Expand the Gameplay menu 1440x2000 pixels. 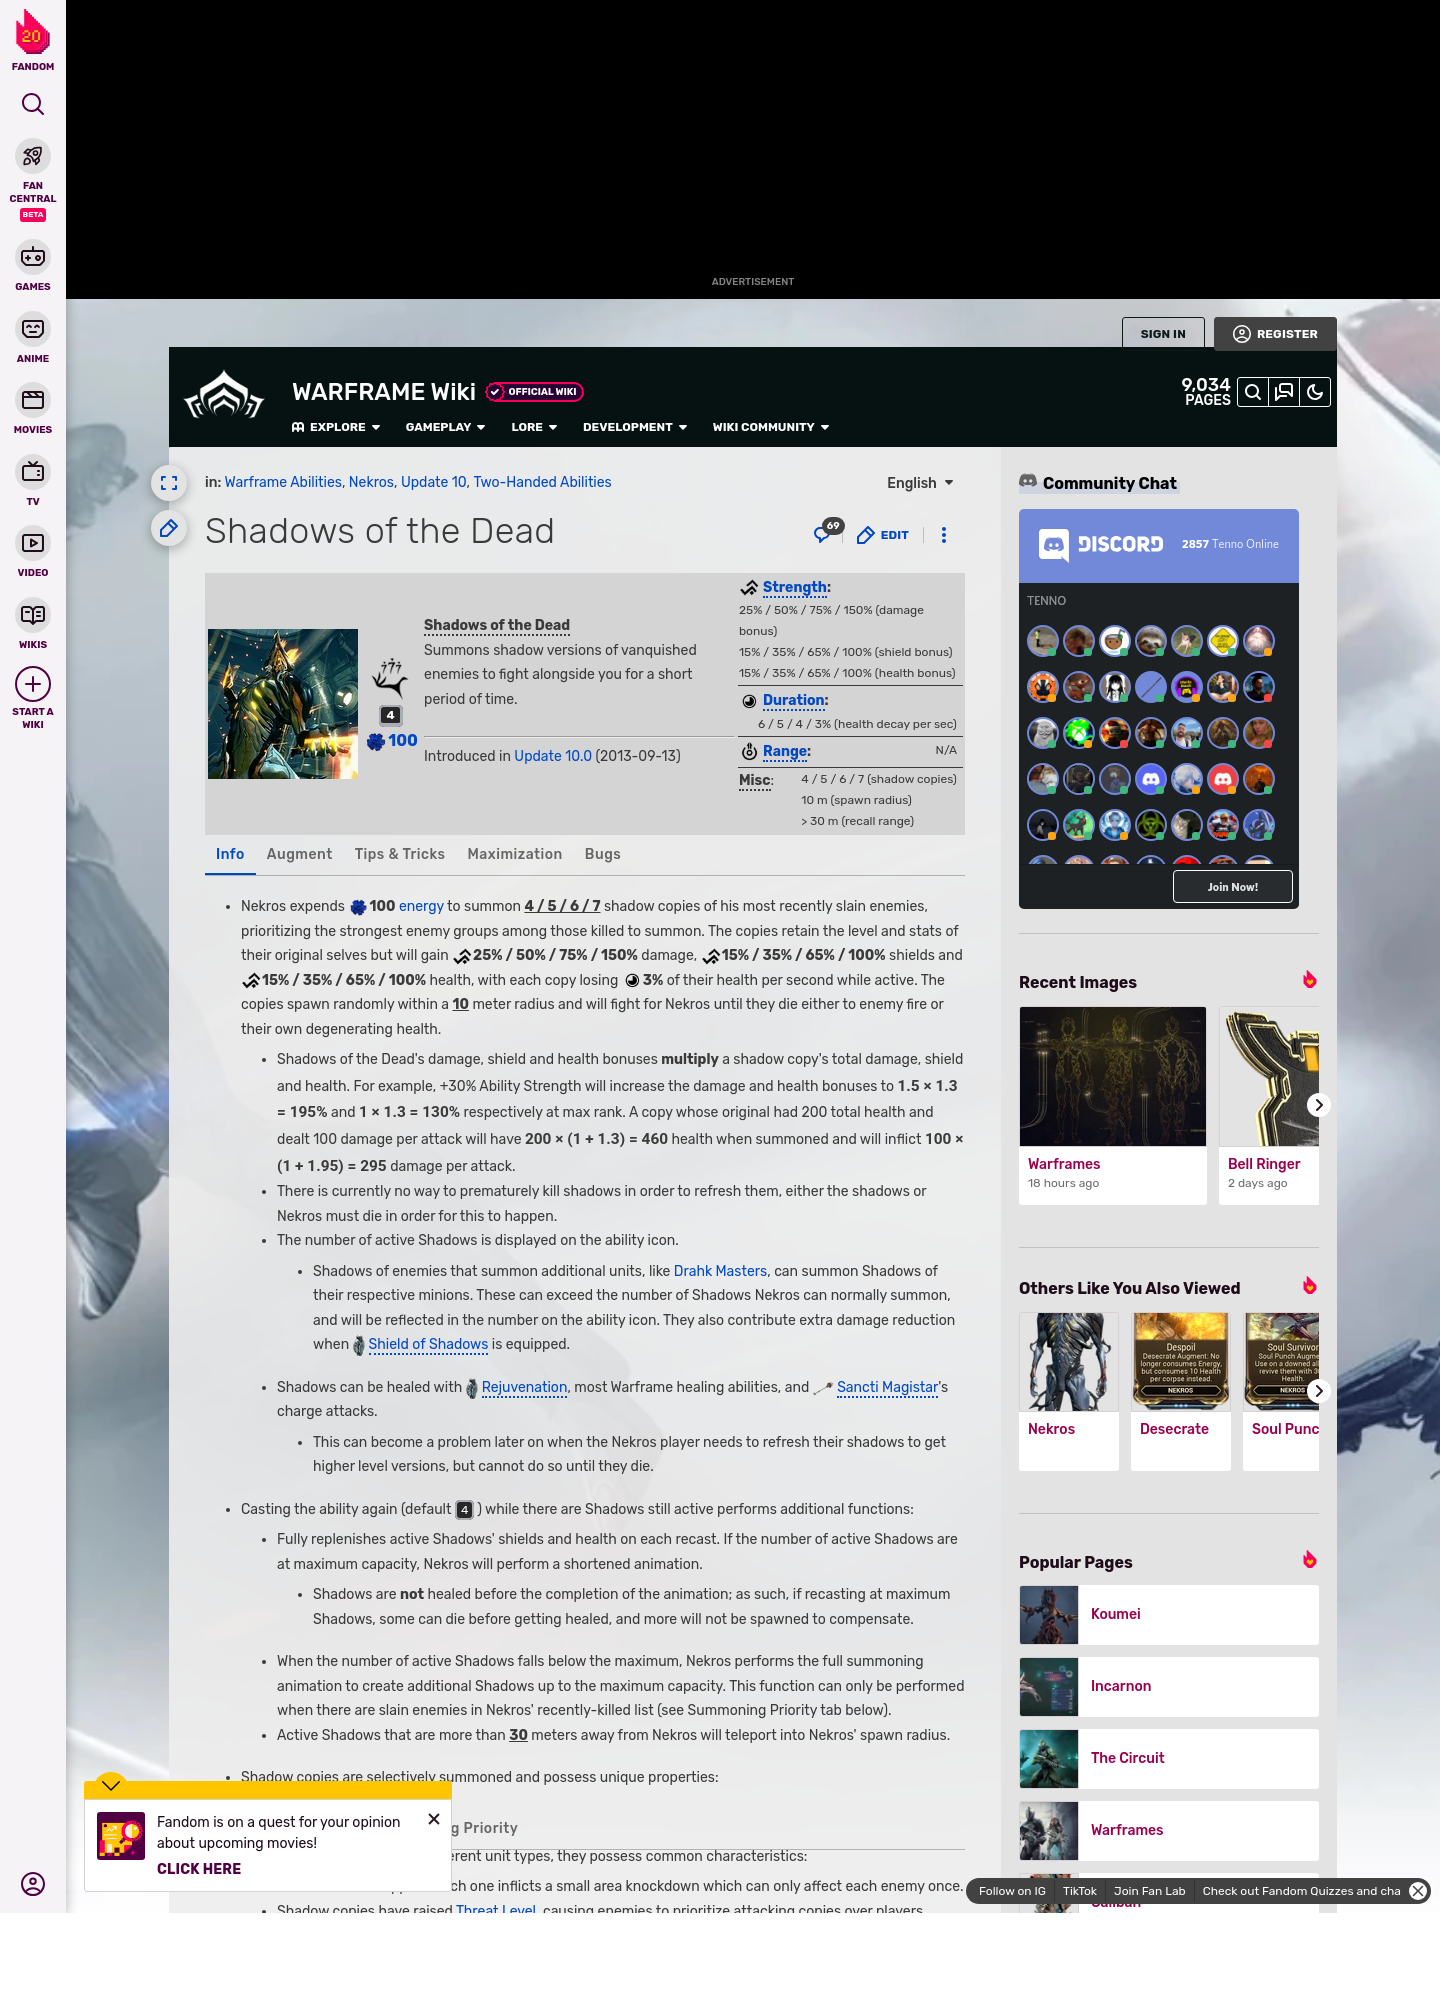pos(445,427)
